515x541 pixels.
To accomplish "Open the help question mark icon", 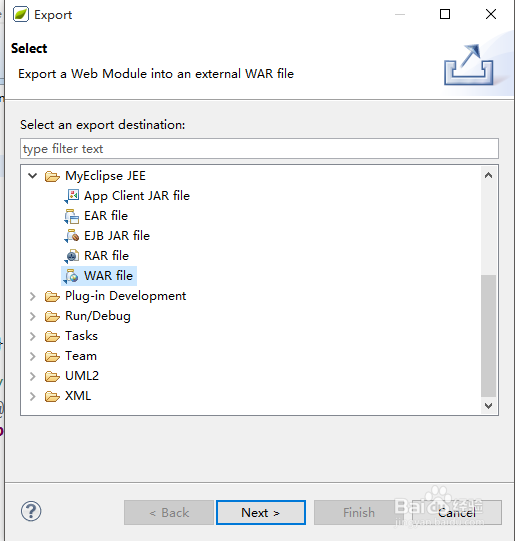I will pyautogui.click(x=31, y=511).
